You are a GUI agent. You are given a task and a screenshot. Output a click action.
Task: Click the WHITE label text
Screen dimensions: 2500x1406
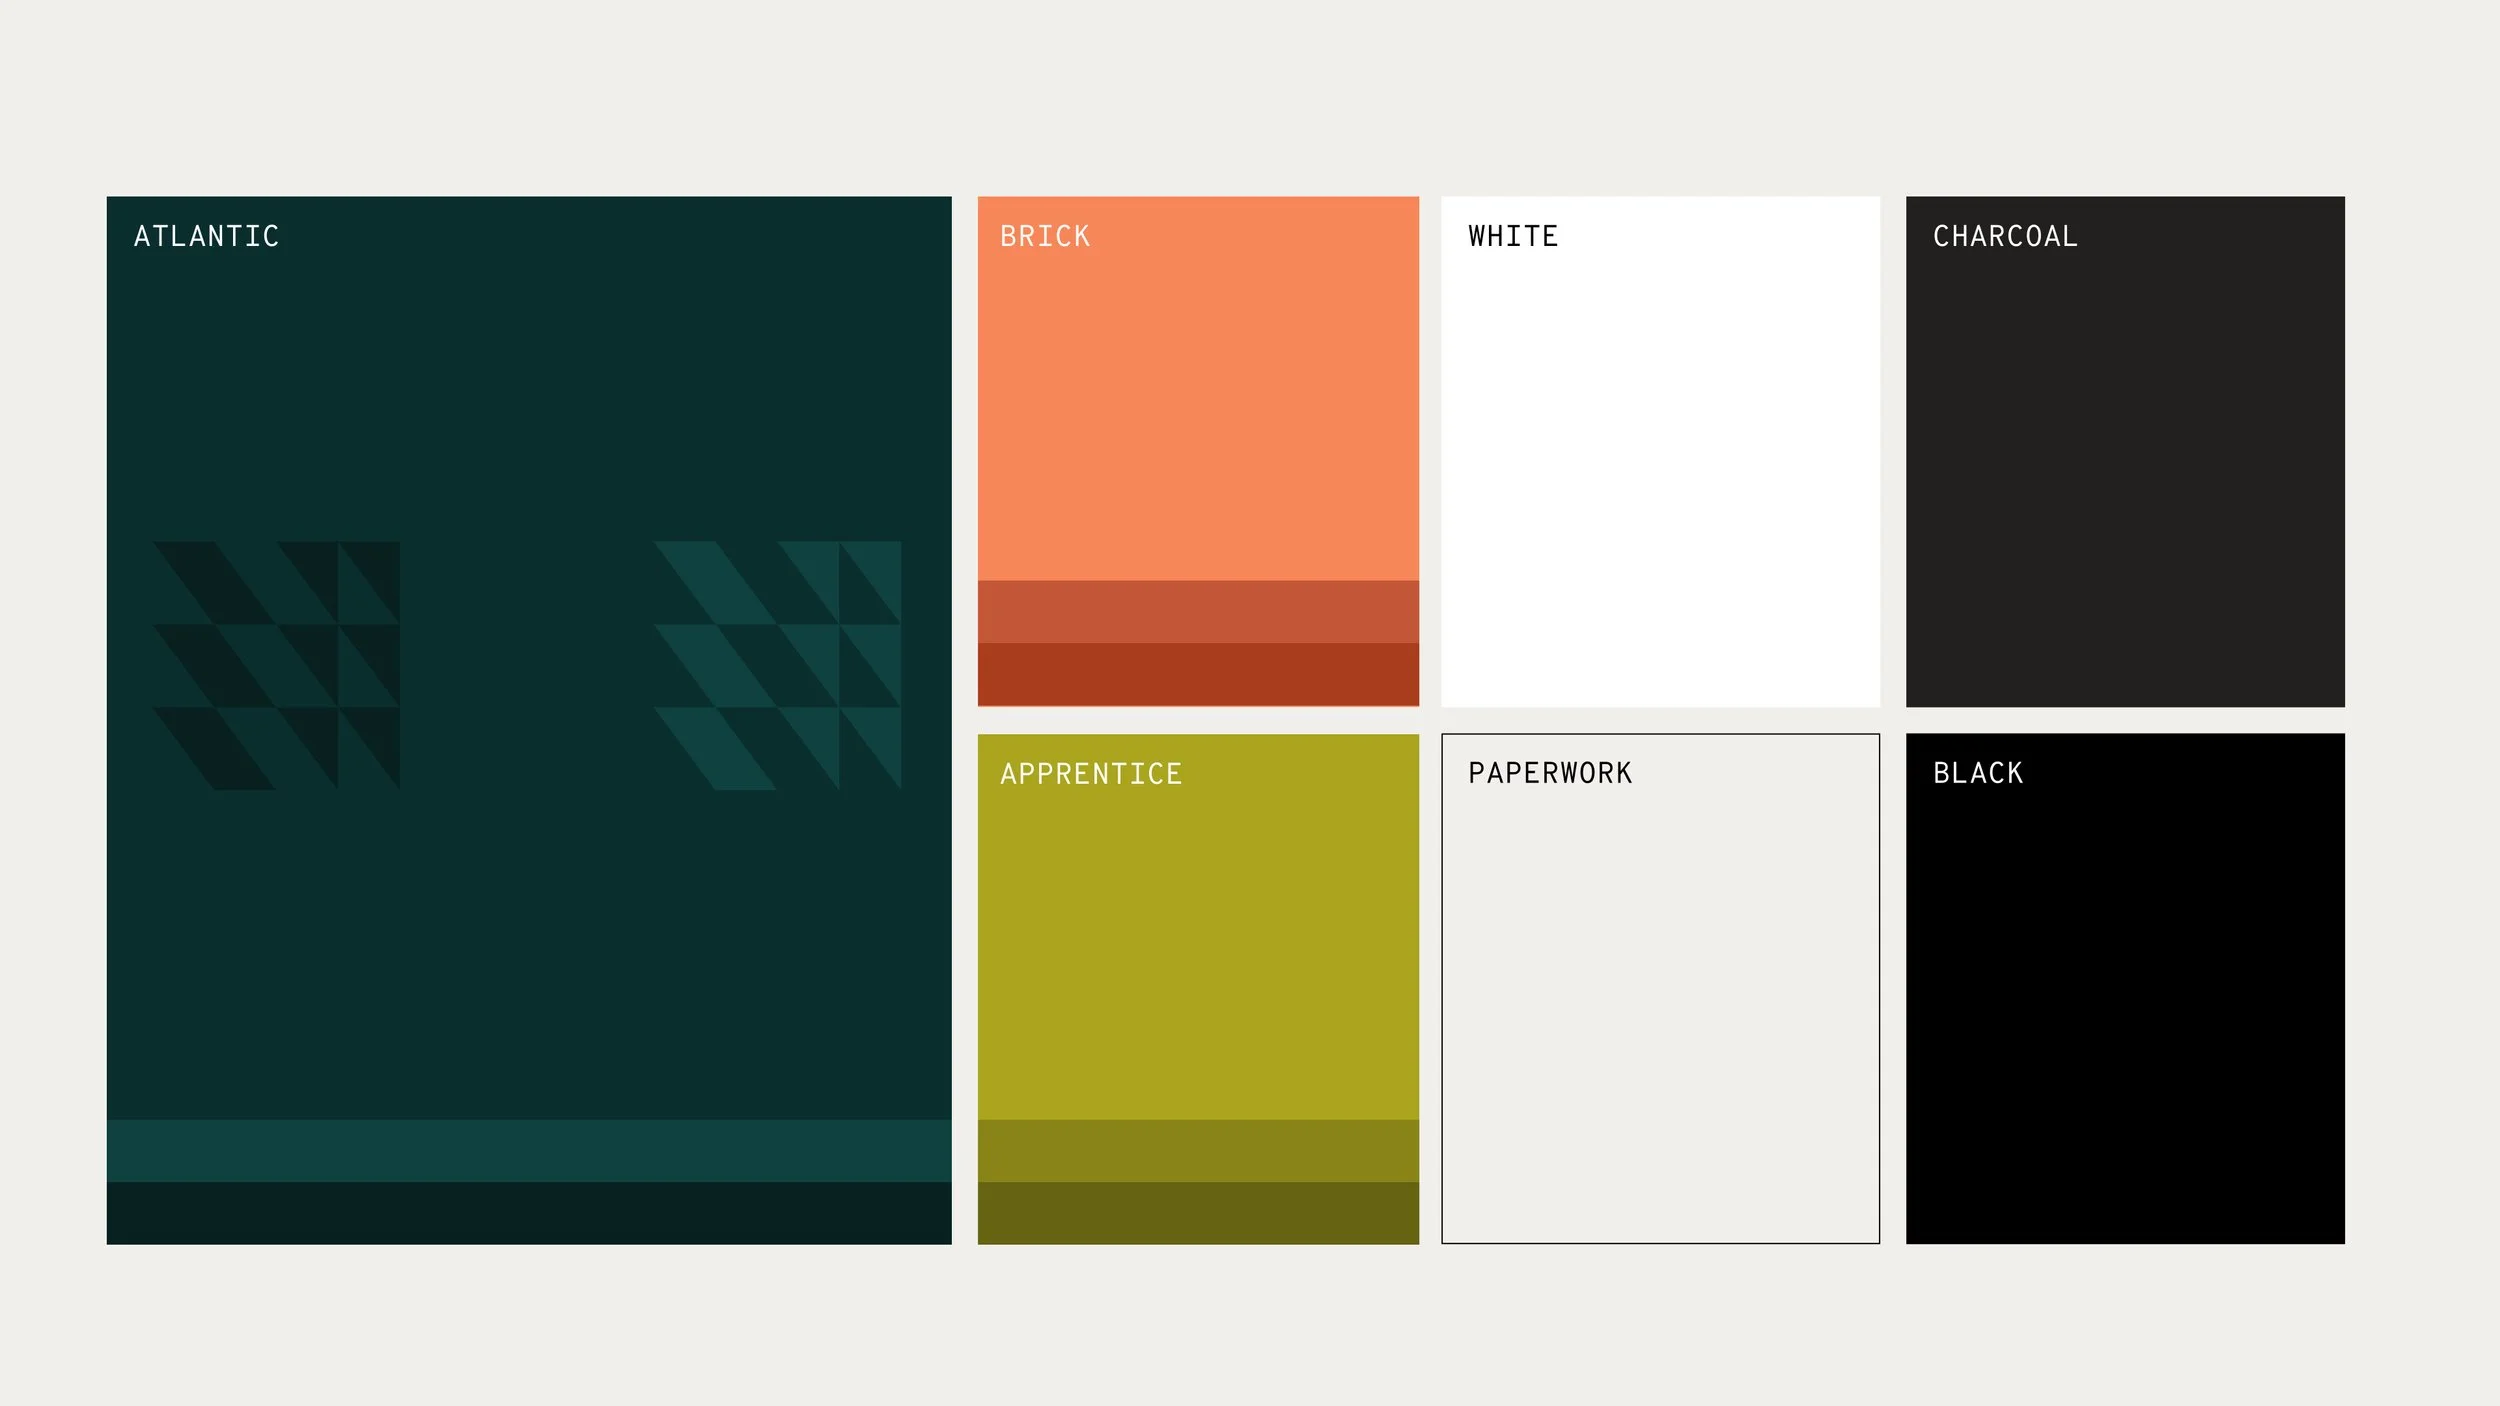coord(1513,237)
